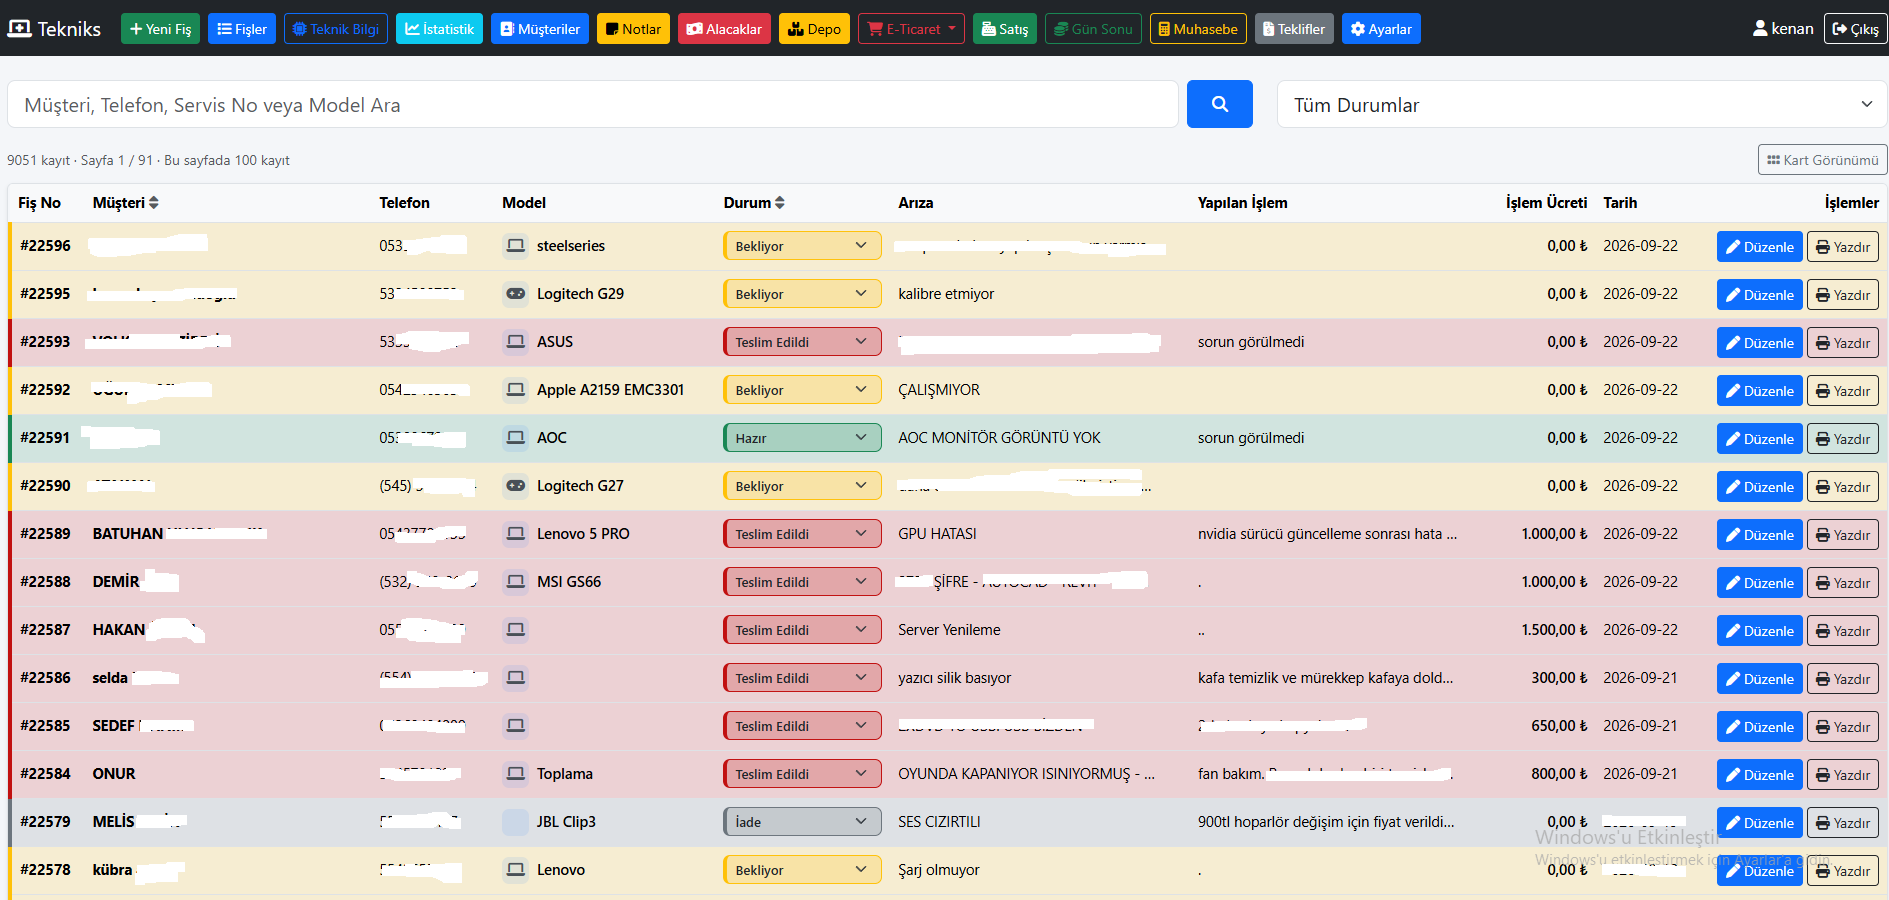The height and width of the screenshot is (900, 1889).
Task: Click the laptop icon beside MSI GS66
Action: click(515, 582)
